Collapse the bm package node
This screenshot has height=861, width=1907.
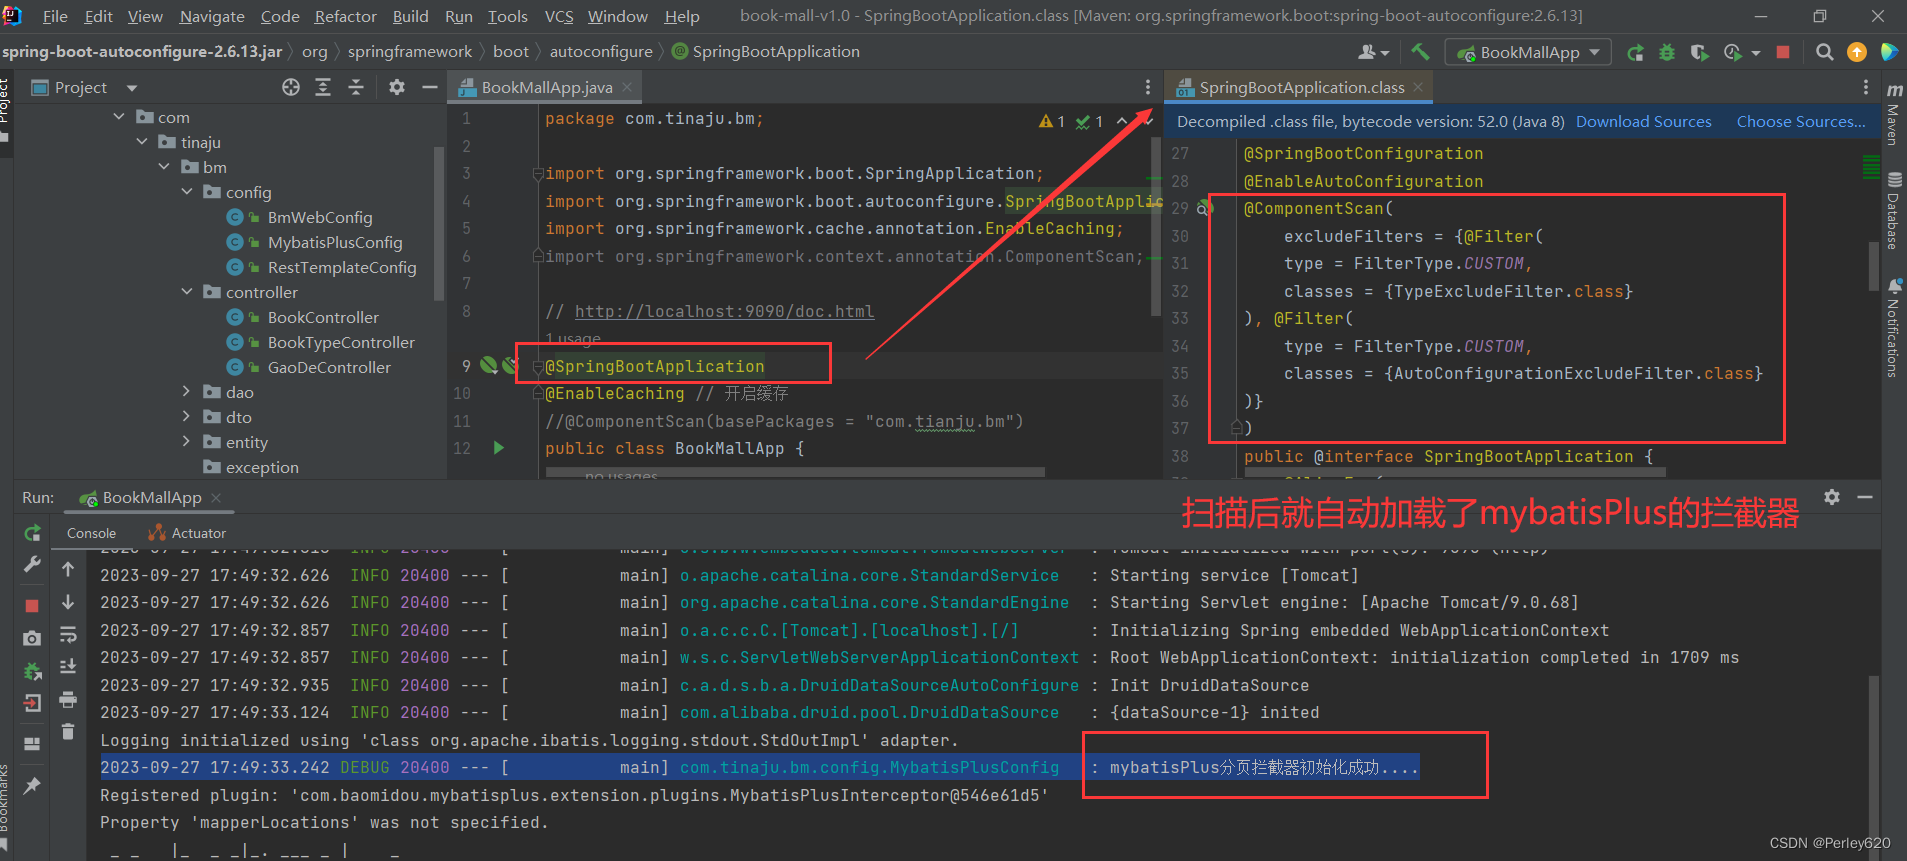[164, 167]
